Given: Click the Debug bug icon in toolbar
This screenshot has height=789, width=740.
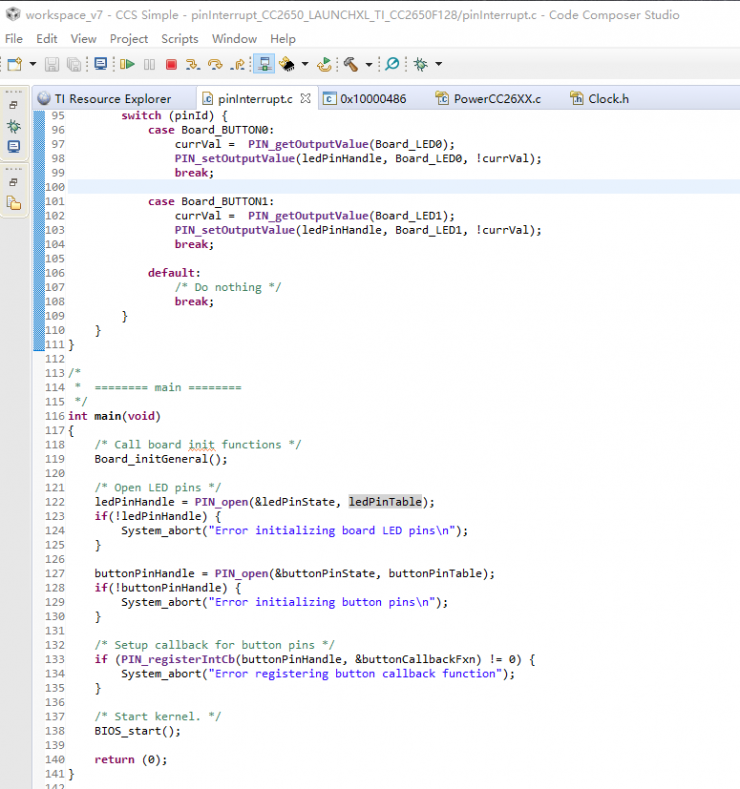Looking at the screenshot, I should [421, 64].
